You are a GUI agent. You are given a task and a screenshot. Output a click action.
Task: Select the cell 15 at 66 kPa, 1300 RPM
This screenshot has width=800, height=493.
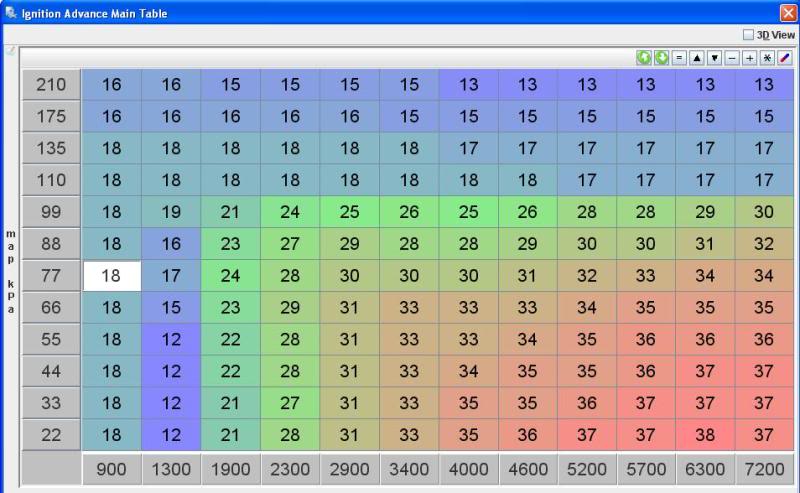coord(171,308)
